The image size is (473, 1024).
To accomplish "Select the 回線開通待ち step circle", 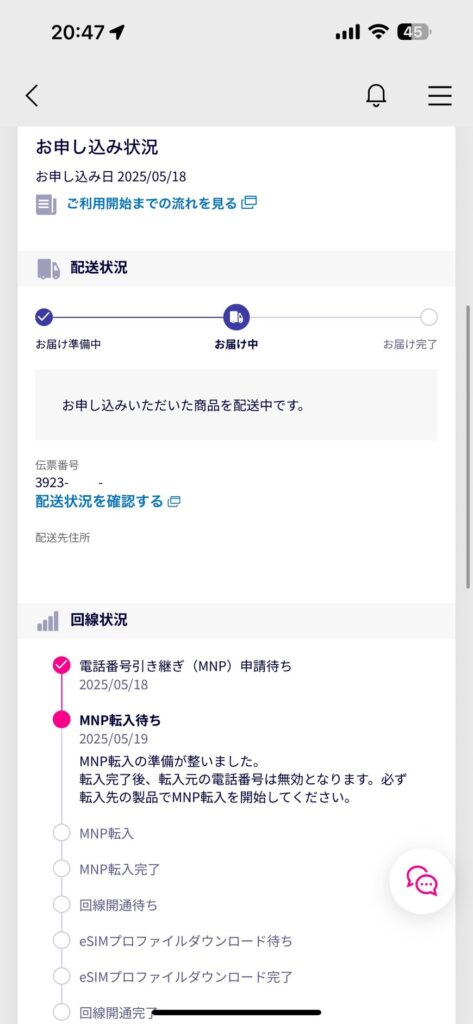I will [61, 905].
